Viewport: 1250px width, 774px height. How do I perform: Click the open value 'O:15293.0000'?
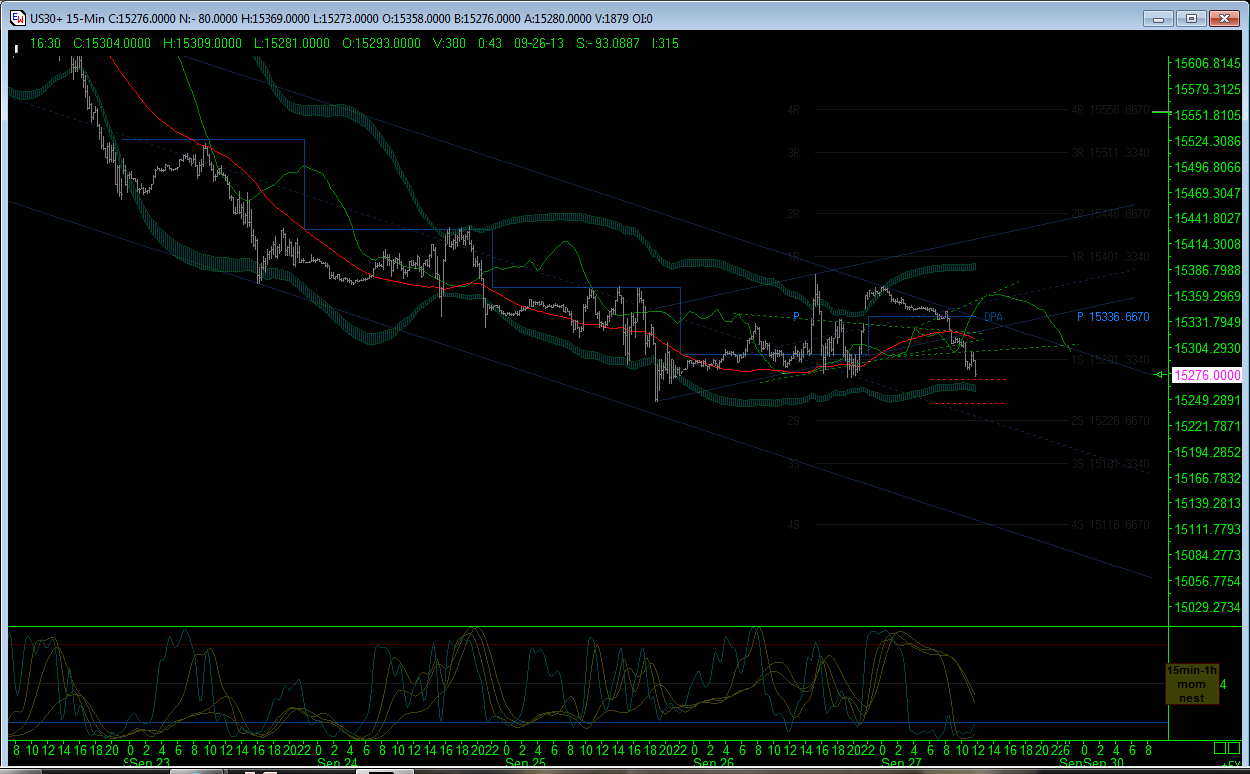[x=382, y=43]
